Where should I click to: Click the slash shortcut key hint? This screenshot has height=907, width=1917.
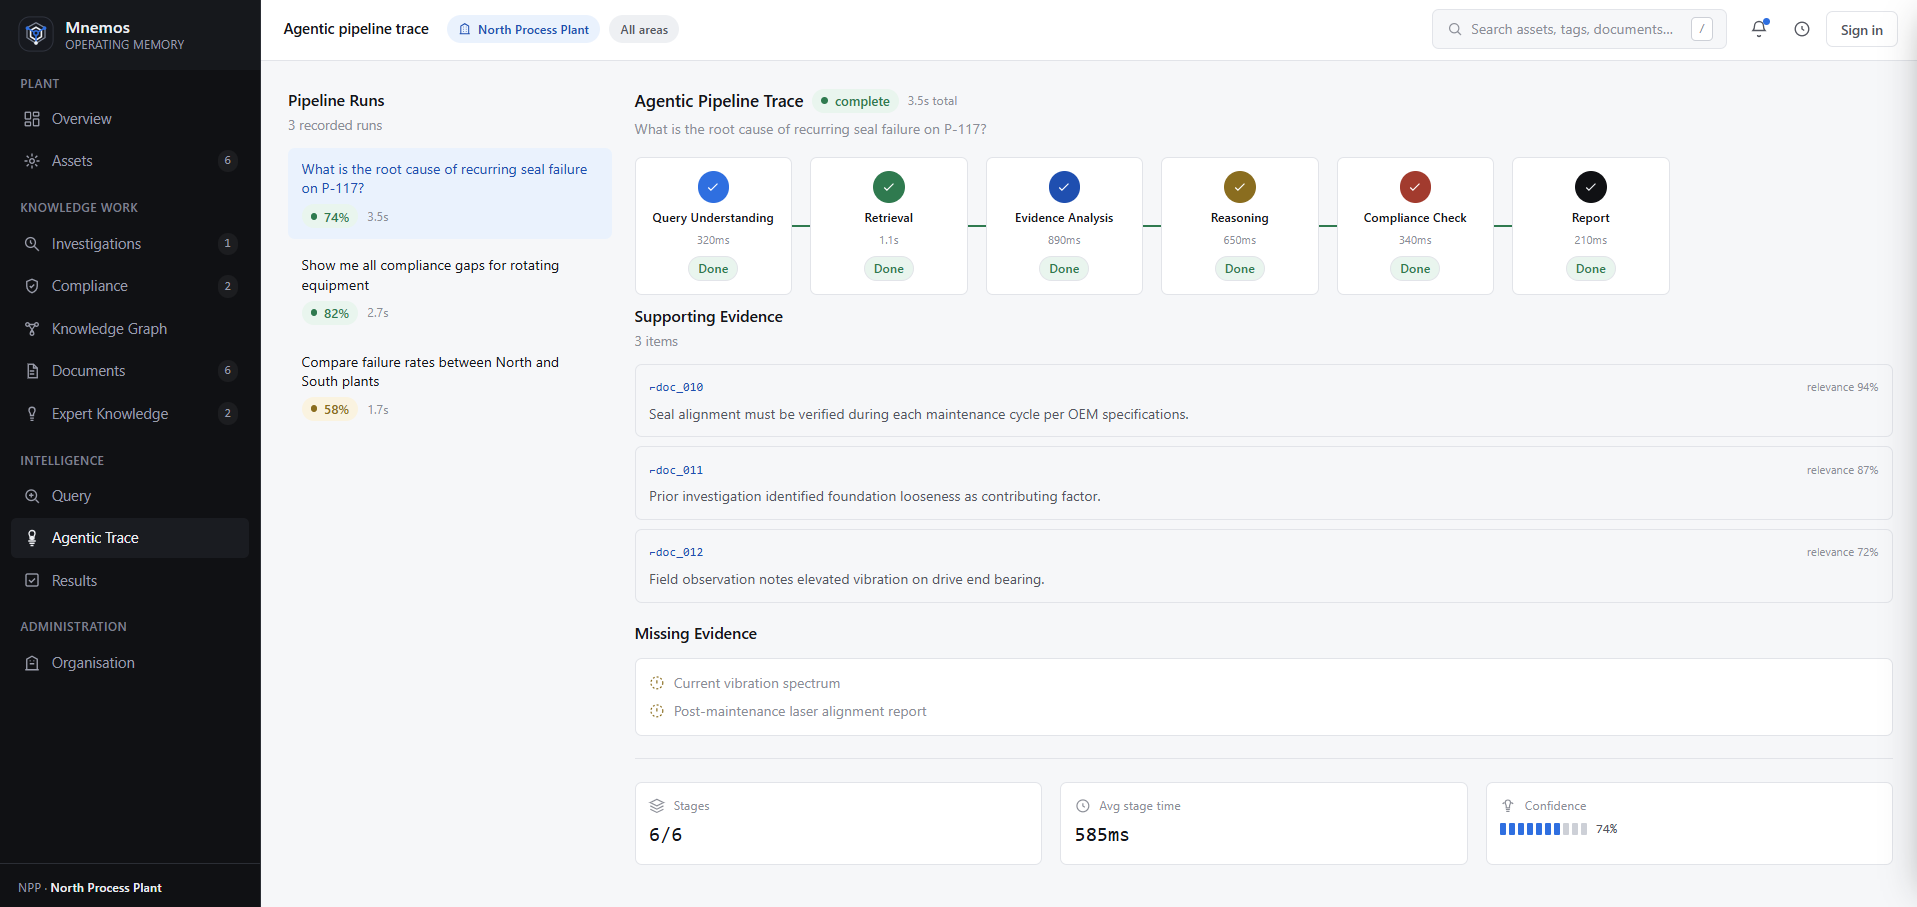click(1702, 30)
